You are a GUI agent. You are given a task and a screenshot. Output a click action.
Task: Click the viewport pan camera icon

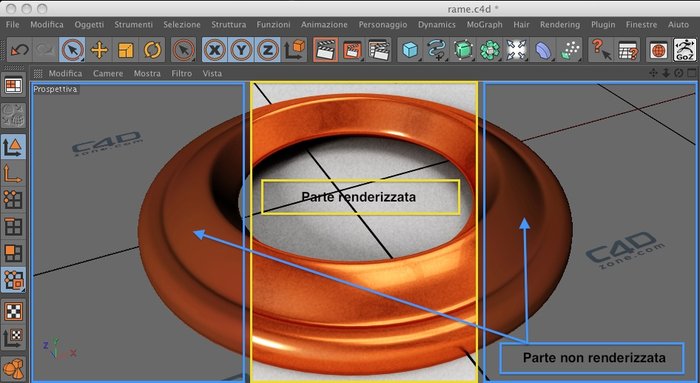(x=653, y=73)
